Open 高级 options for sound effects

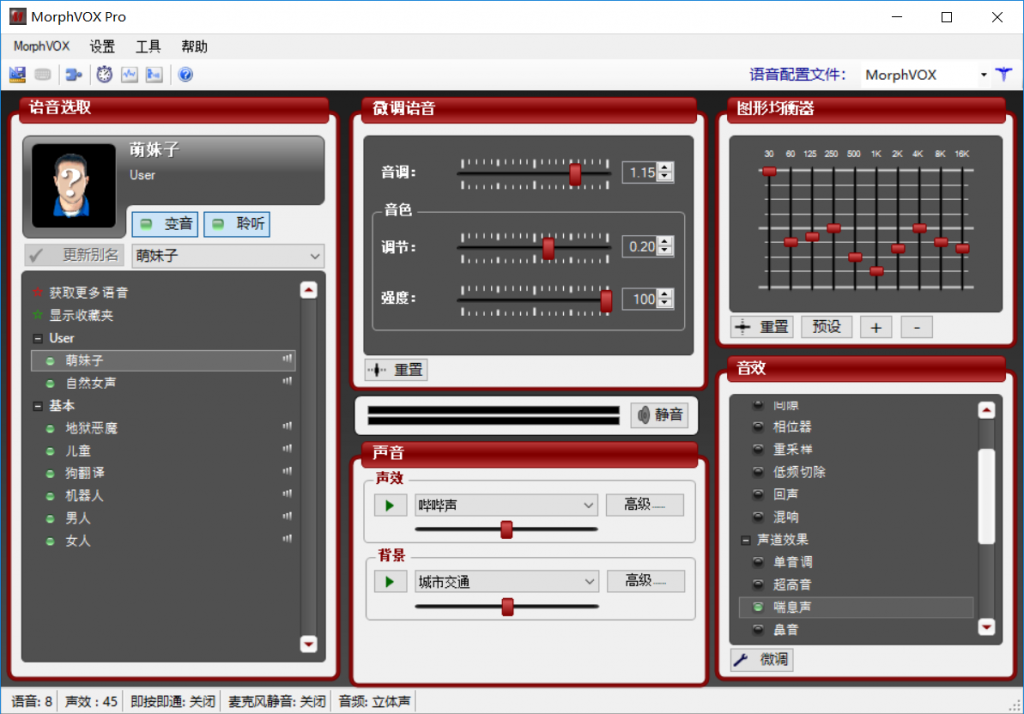pyautogui.click(x=645, y=504)
